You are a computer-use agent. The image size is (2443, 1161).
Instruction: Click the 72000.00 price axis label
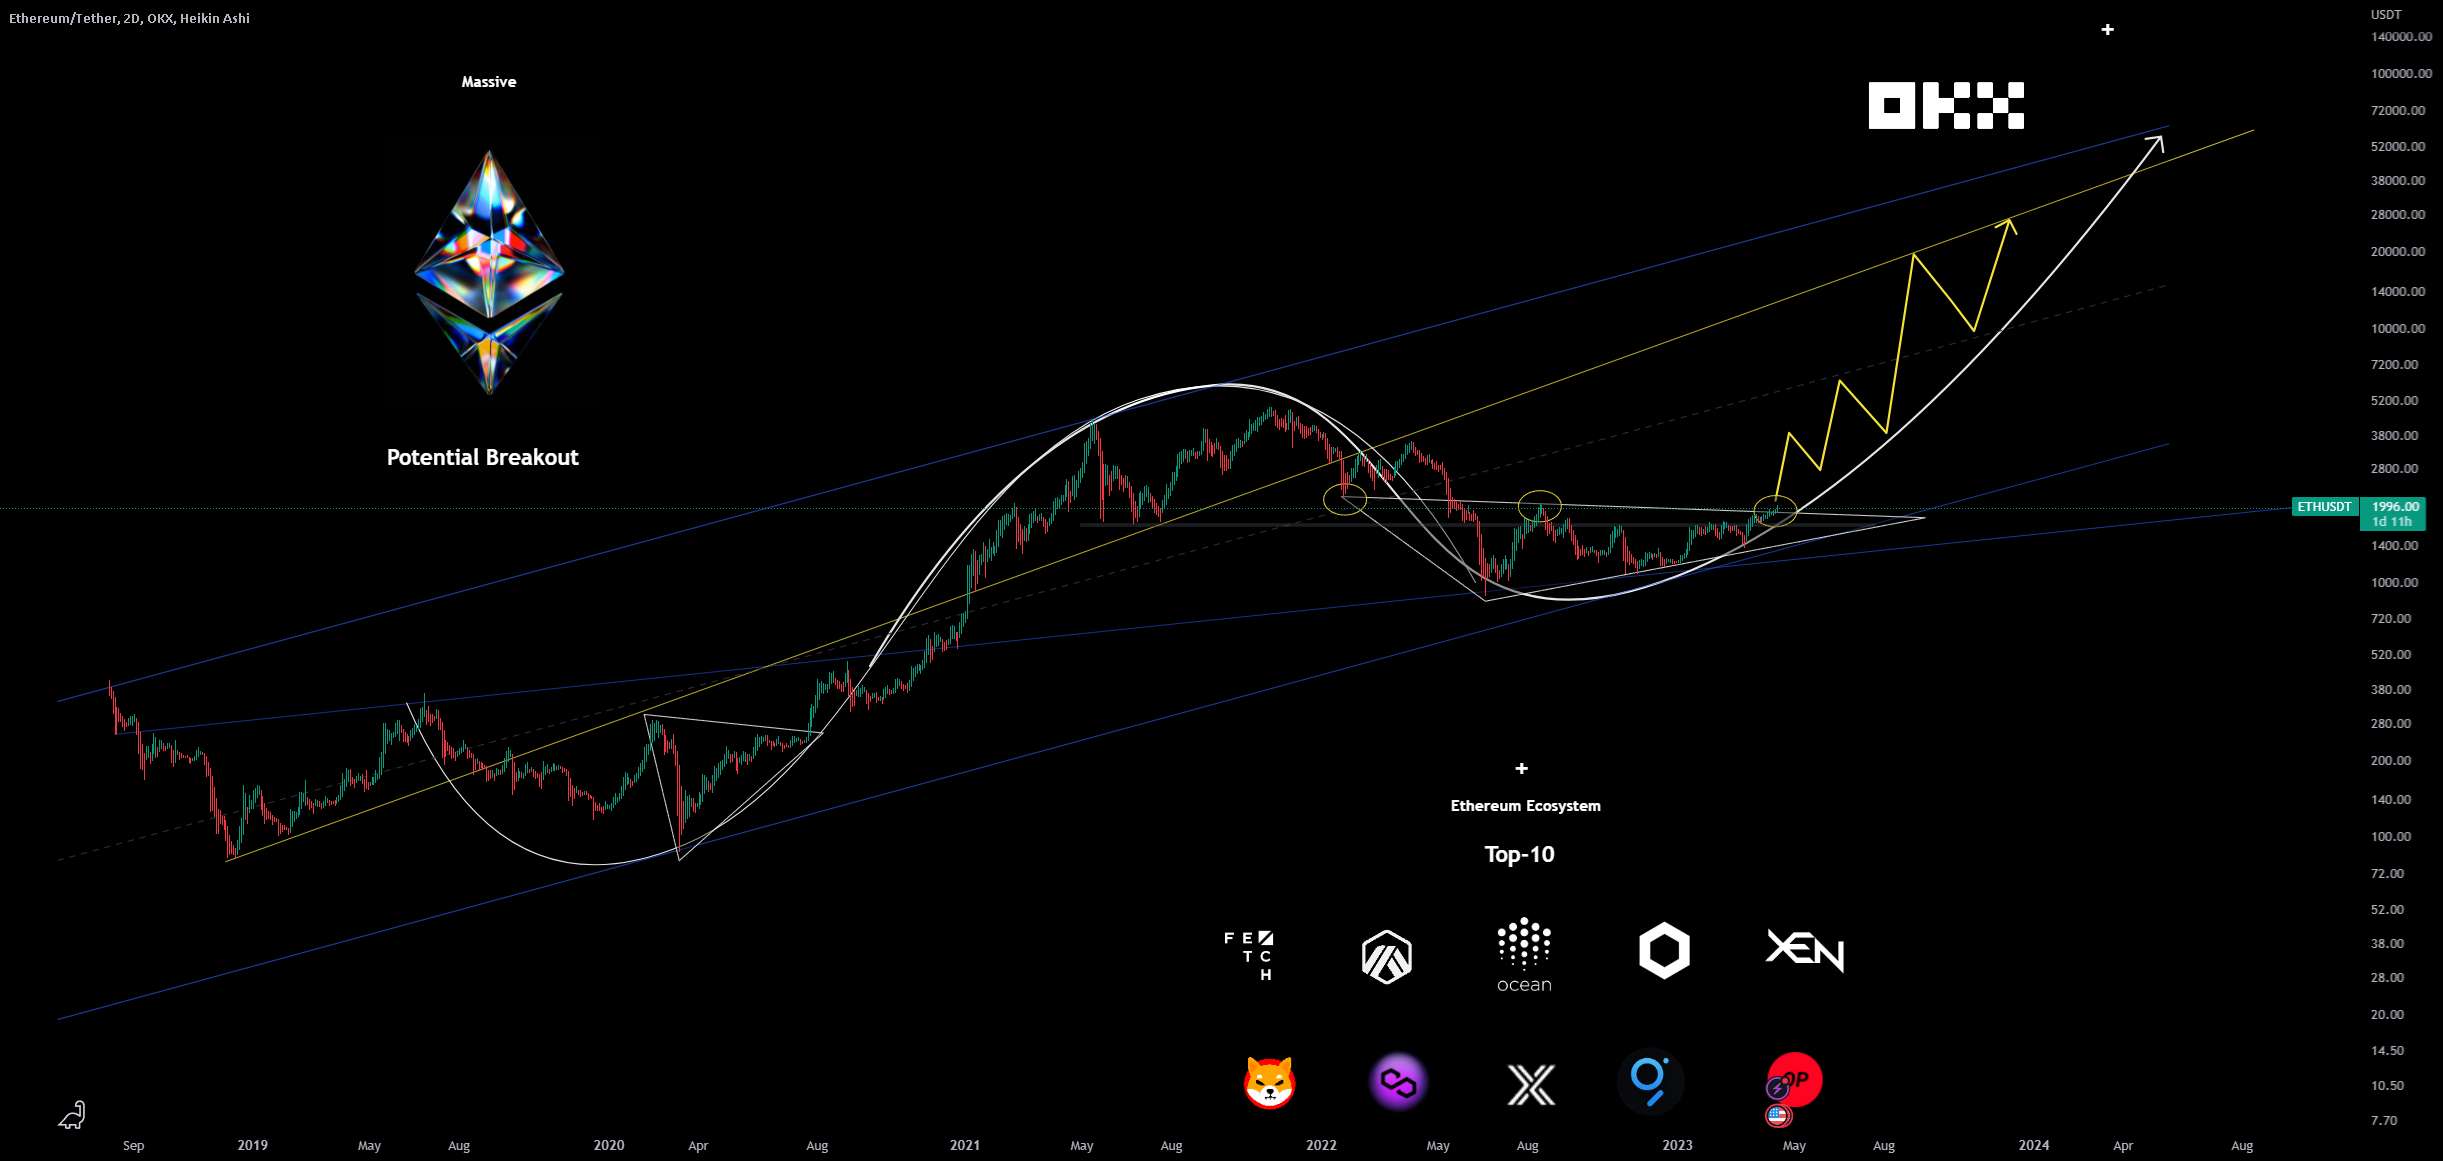click(2398, 111)
